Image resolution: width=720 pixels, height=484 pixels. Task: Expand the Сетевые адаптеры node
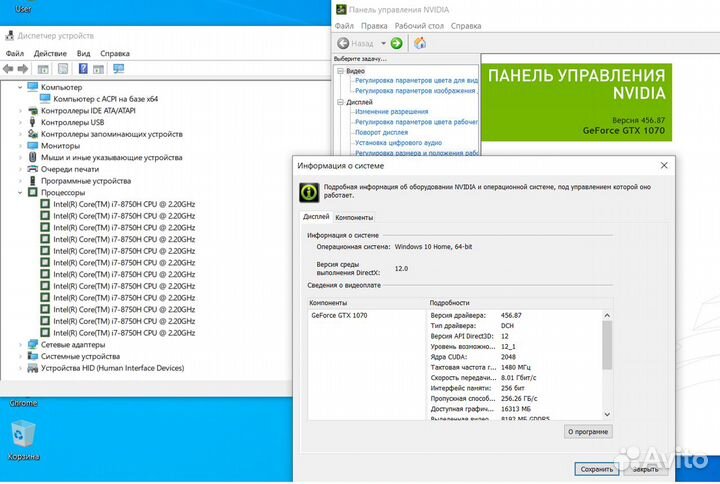pyautogui.click(x=20, y=344)
